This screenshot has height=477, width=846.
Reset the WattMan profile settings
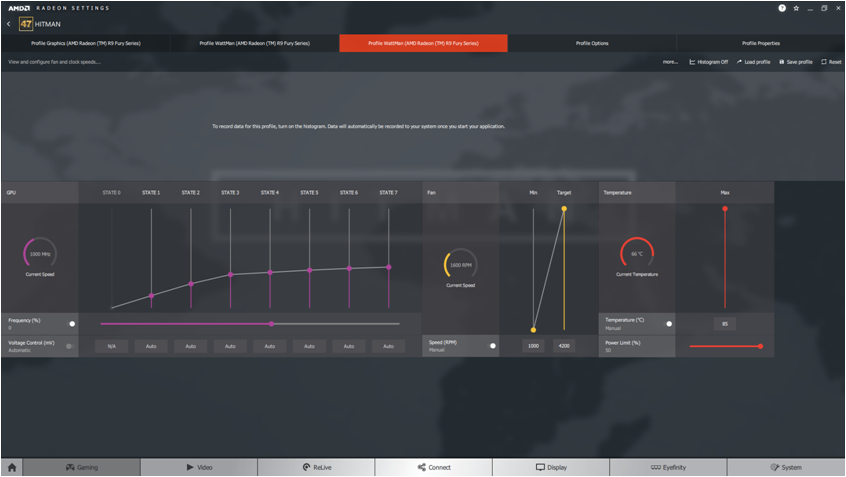pos(831,62)
